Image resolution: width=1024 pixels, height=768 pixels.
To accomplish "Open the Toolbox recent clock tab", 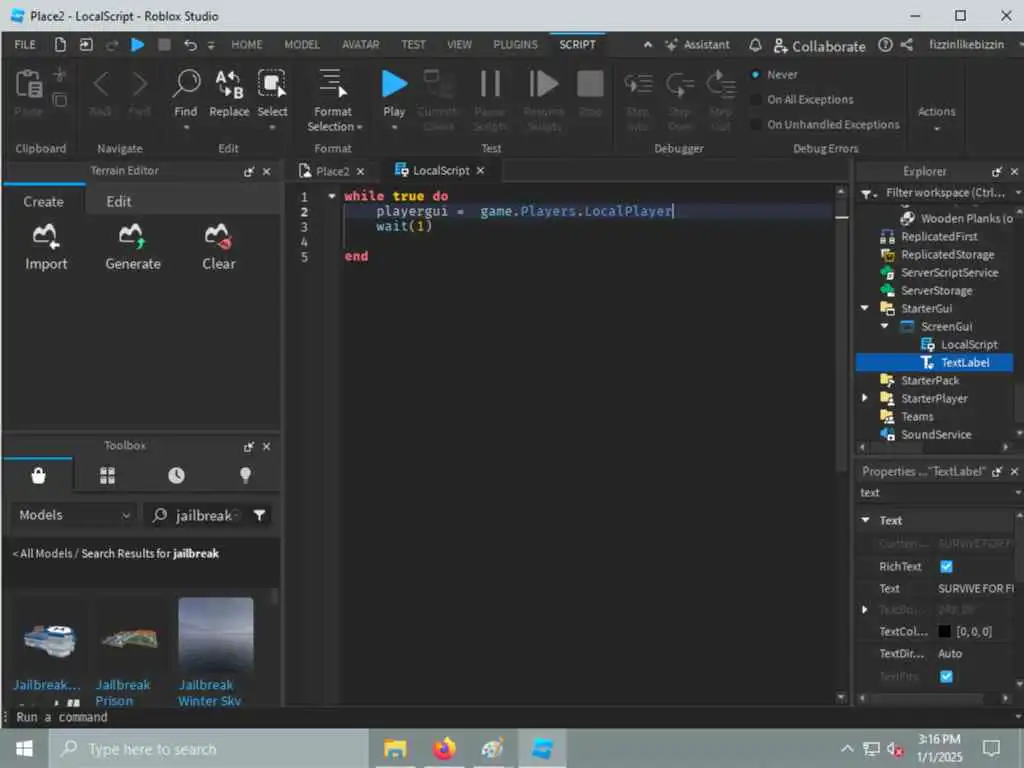I will point(176,475).
